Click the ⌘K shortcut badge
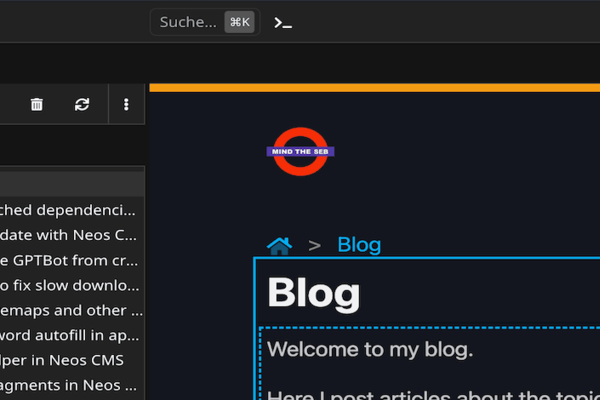 [x=240, y=22]
